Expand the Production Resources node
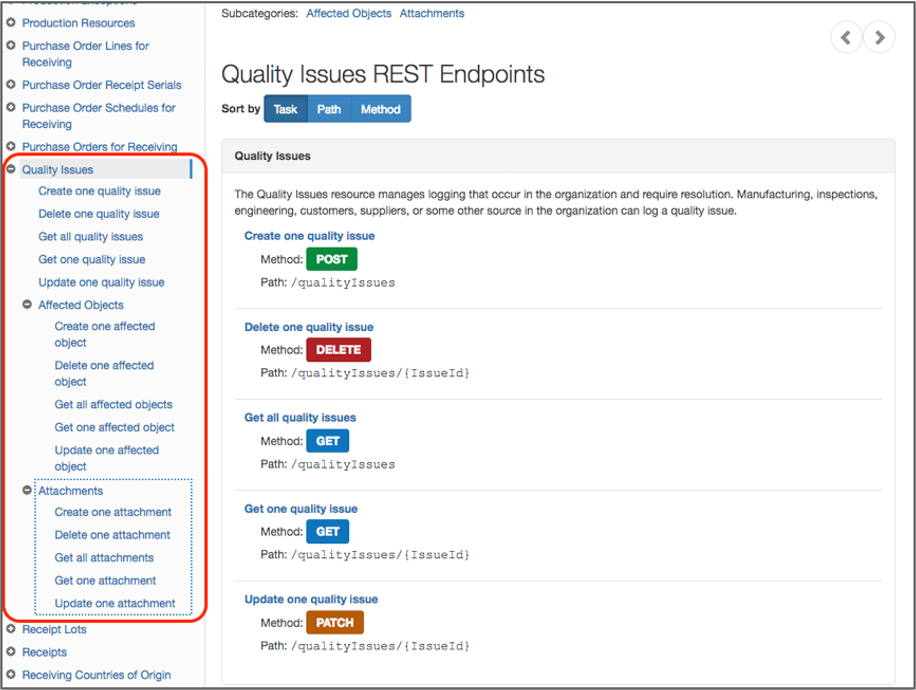Image resolution: width=916 pixels, height=690 pixels. [x=11, y=23]
